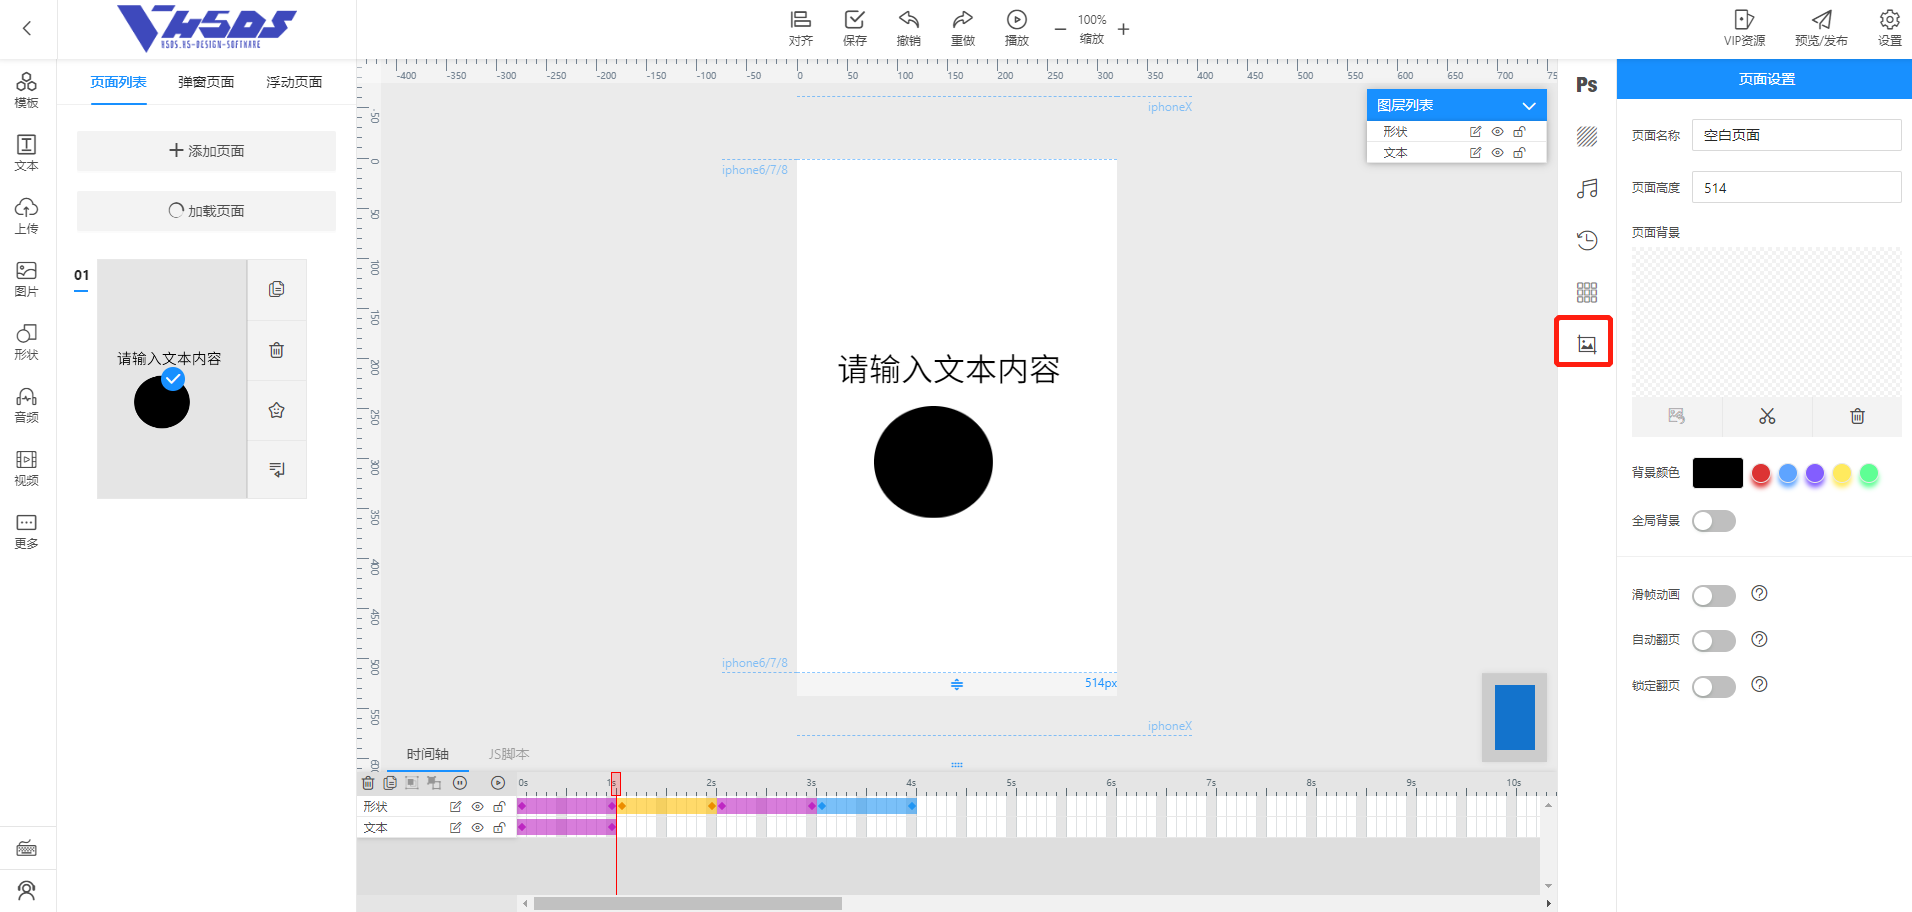Image resolution: width=1912 pixels, height=912 pixels.
Task: Click the 页面名称 input field
Action: tap(1796, 135)
